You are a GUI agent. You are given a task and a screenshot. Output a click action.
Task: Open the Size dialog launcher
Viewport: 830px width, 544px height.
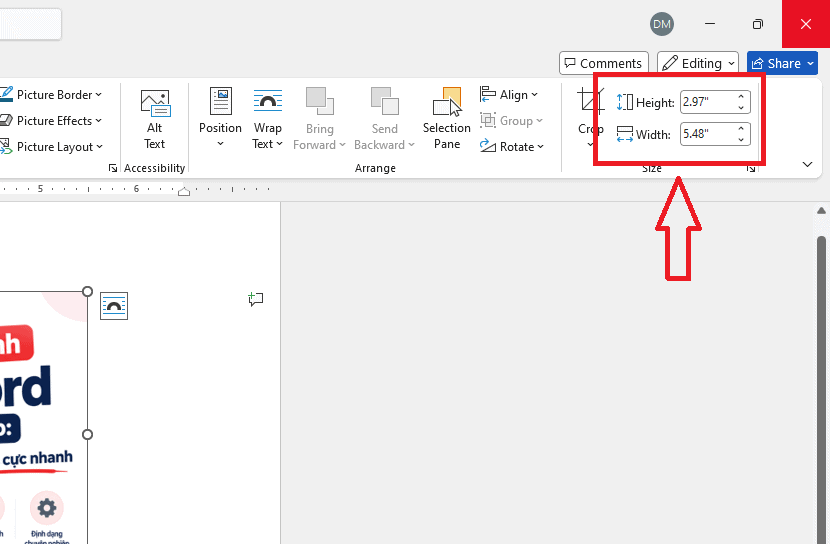751,168
